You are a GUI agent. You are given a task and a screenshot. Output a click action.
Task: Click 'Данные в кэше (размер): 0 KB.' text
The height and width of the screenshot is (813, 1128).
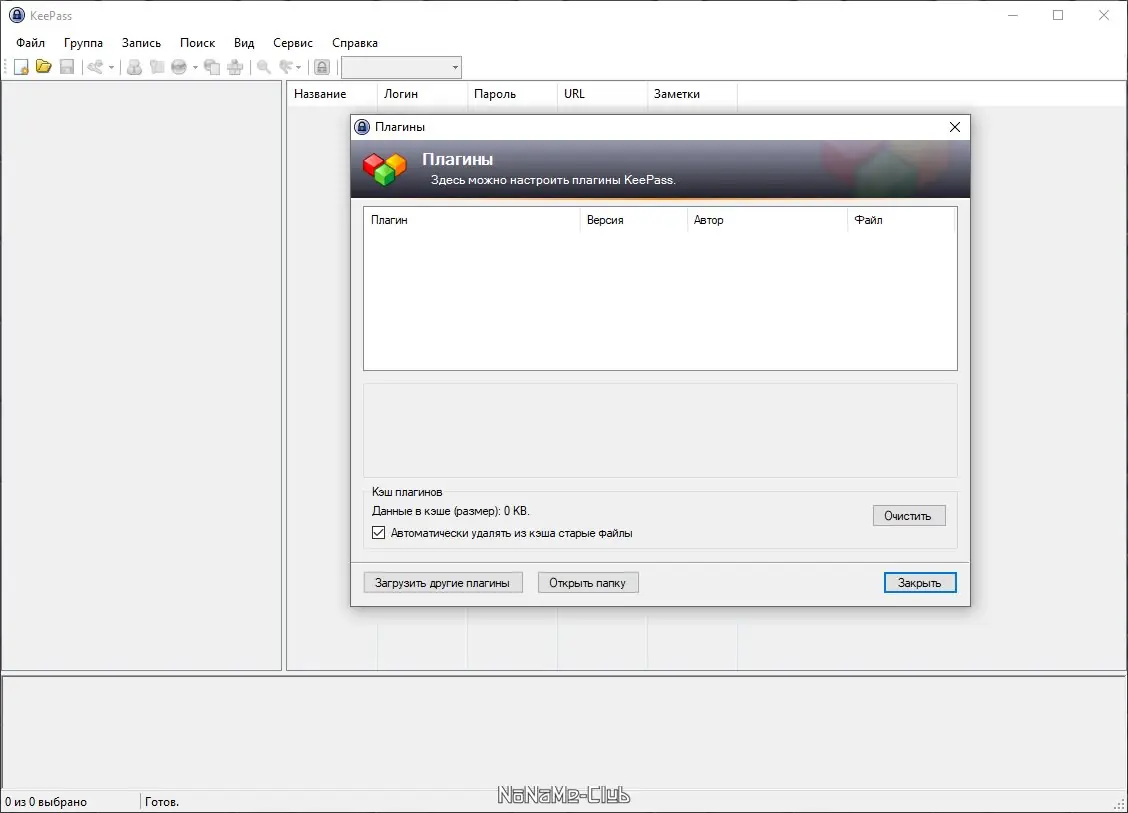[450, 511]
